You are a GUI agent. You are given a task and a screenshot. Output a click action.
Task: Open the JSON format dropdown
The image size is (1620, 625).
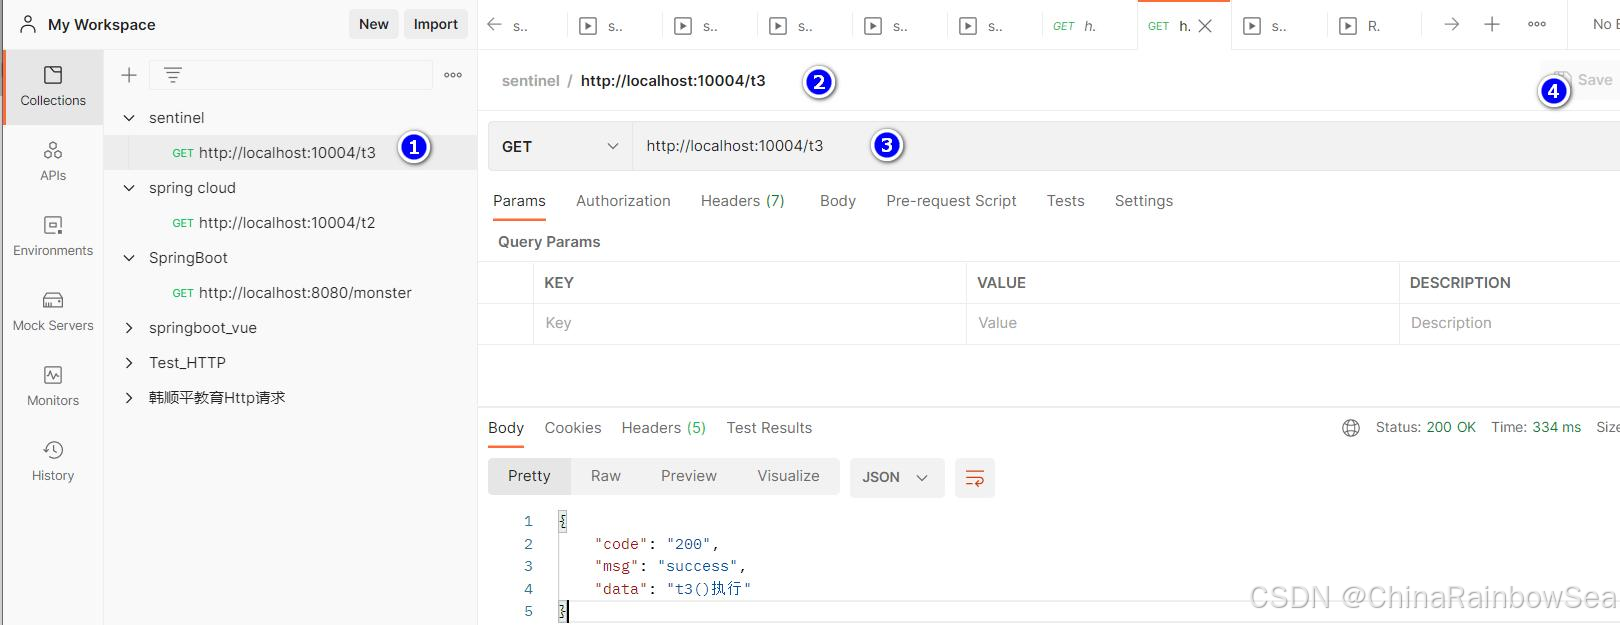point(894,478)
